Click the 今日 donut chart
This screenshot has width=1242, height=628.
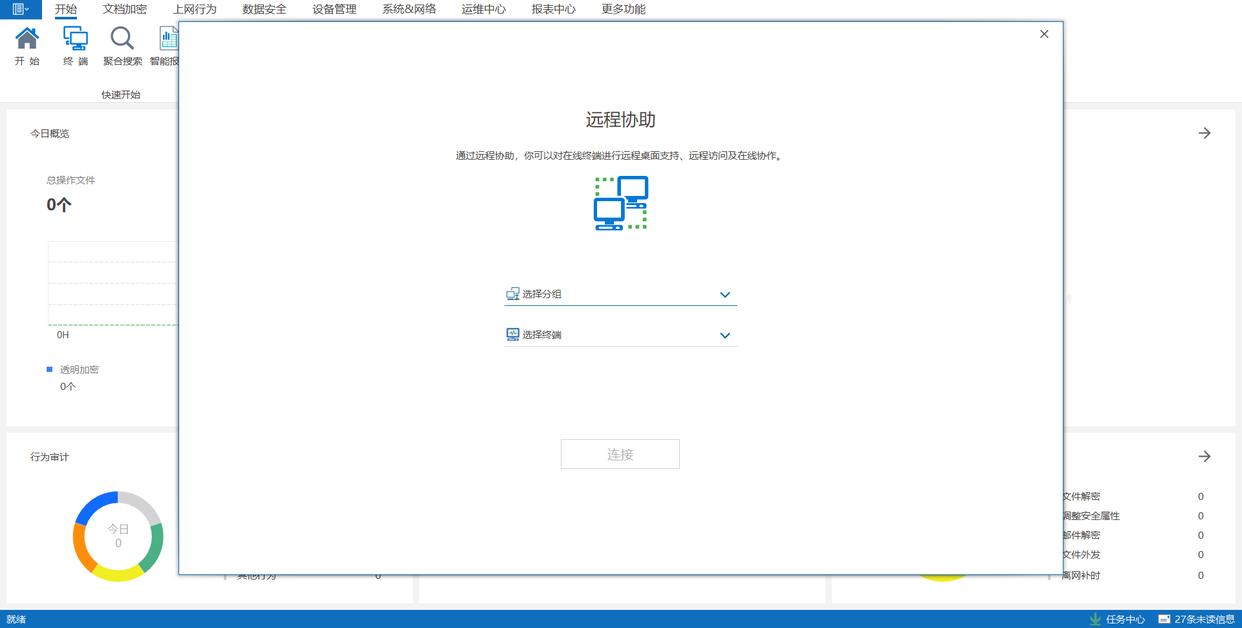[118, 536]
